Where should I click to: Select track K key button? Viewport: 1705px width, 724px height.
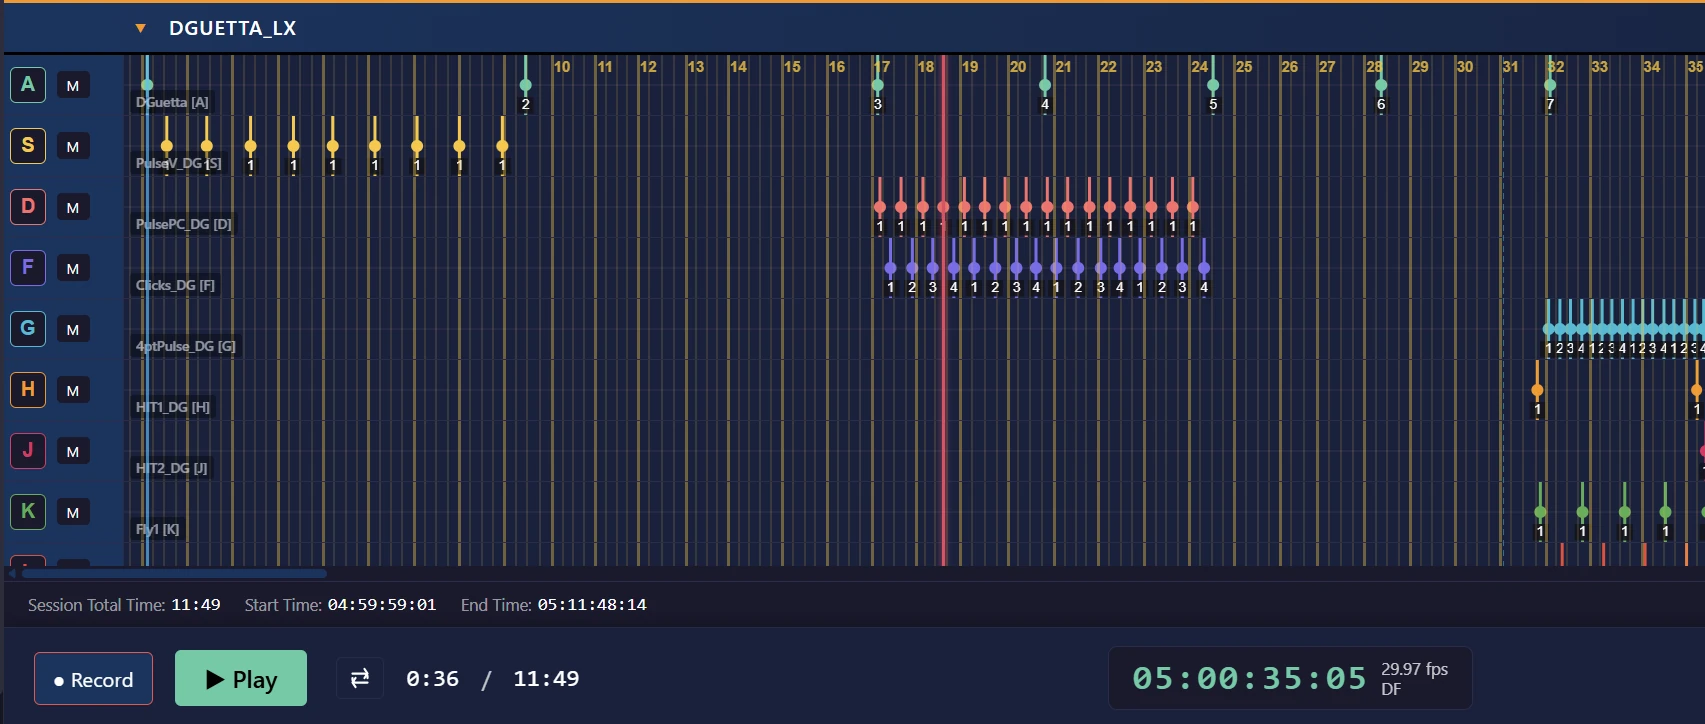pos(28,512)
